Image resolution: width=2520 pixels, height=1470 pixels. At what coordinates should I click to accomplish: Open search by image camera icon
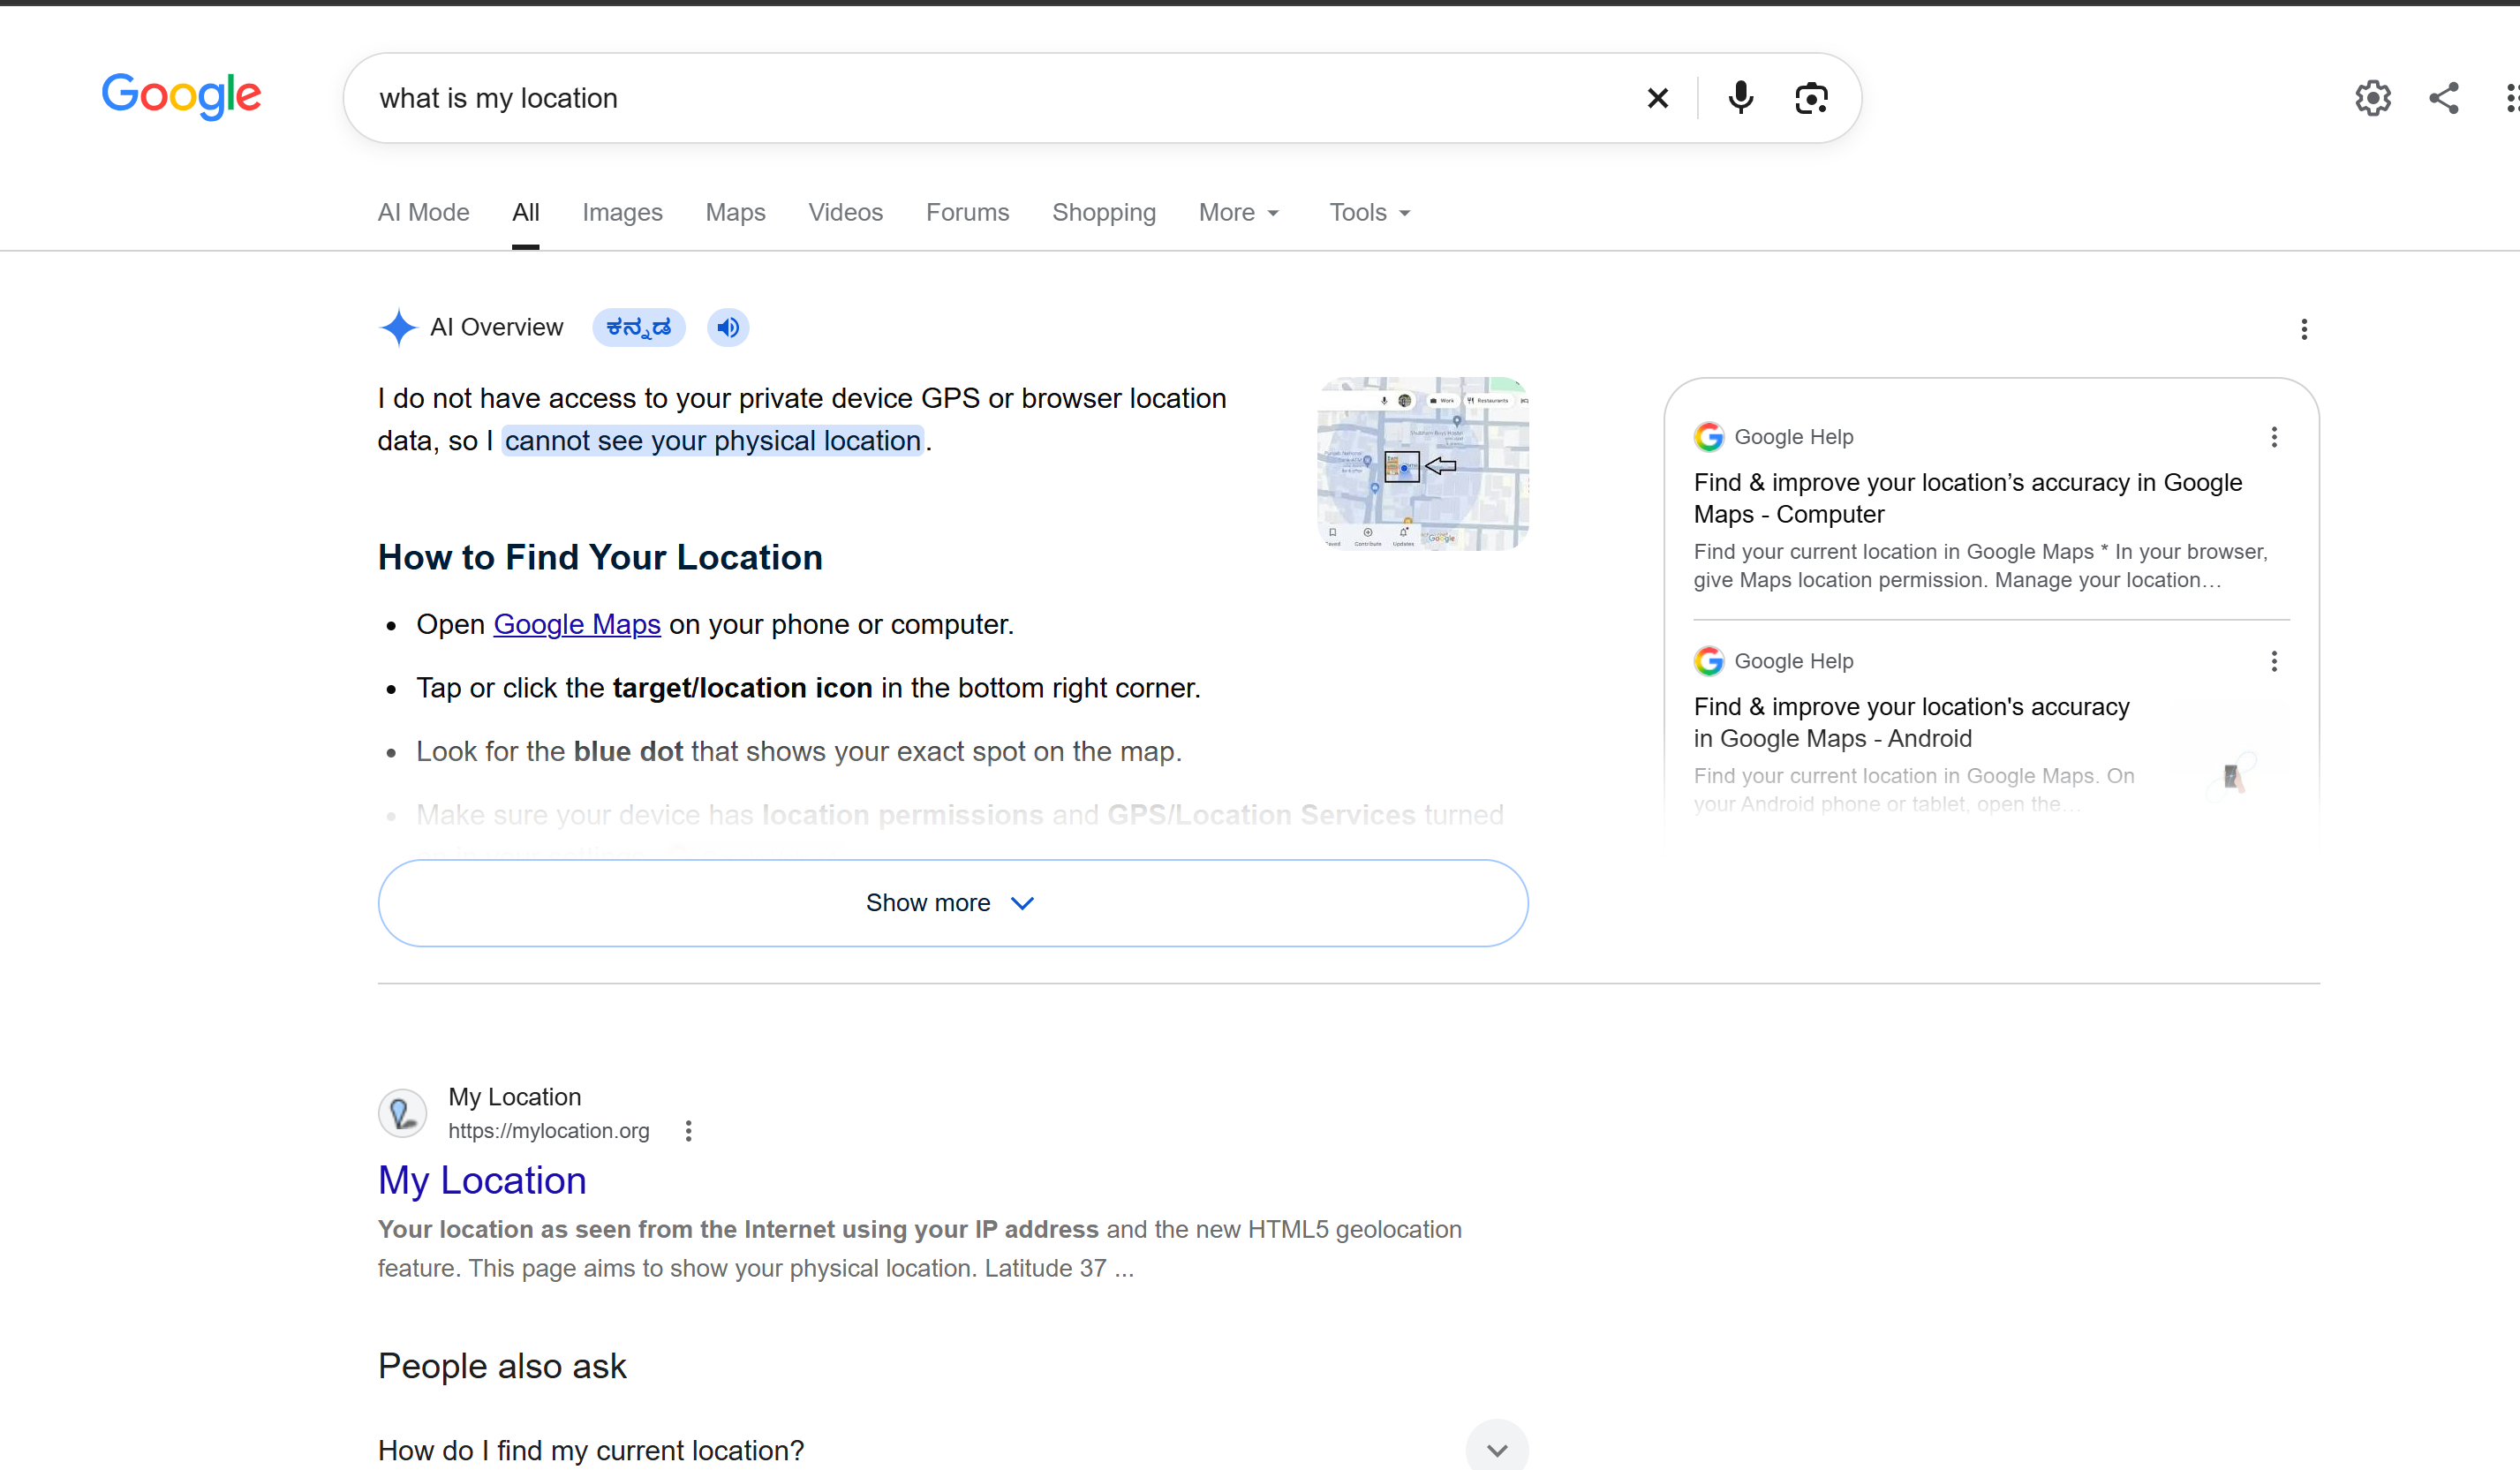[1811, 98]
